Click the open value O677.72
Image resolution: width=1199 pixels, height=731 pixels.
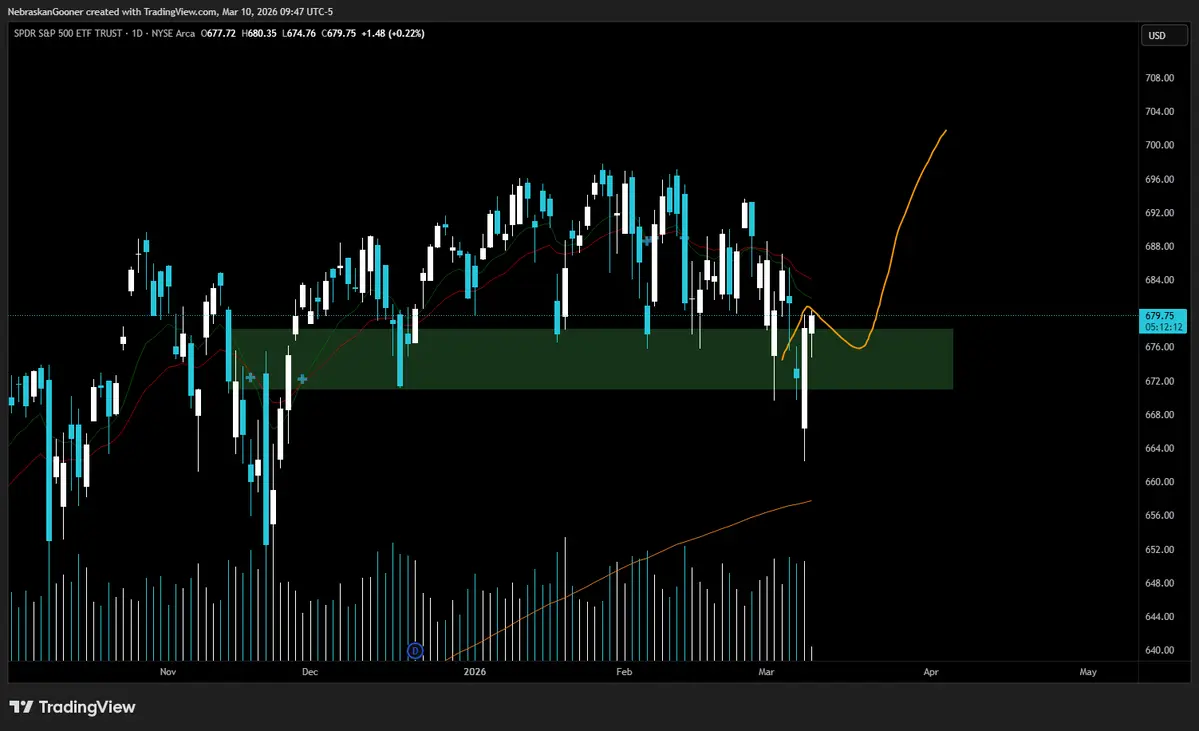(219, 34)
